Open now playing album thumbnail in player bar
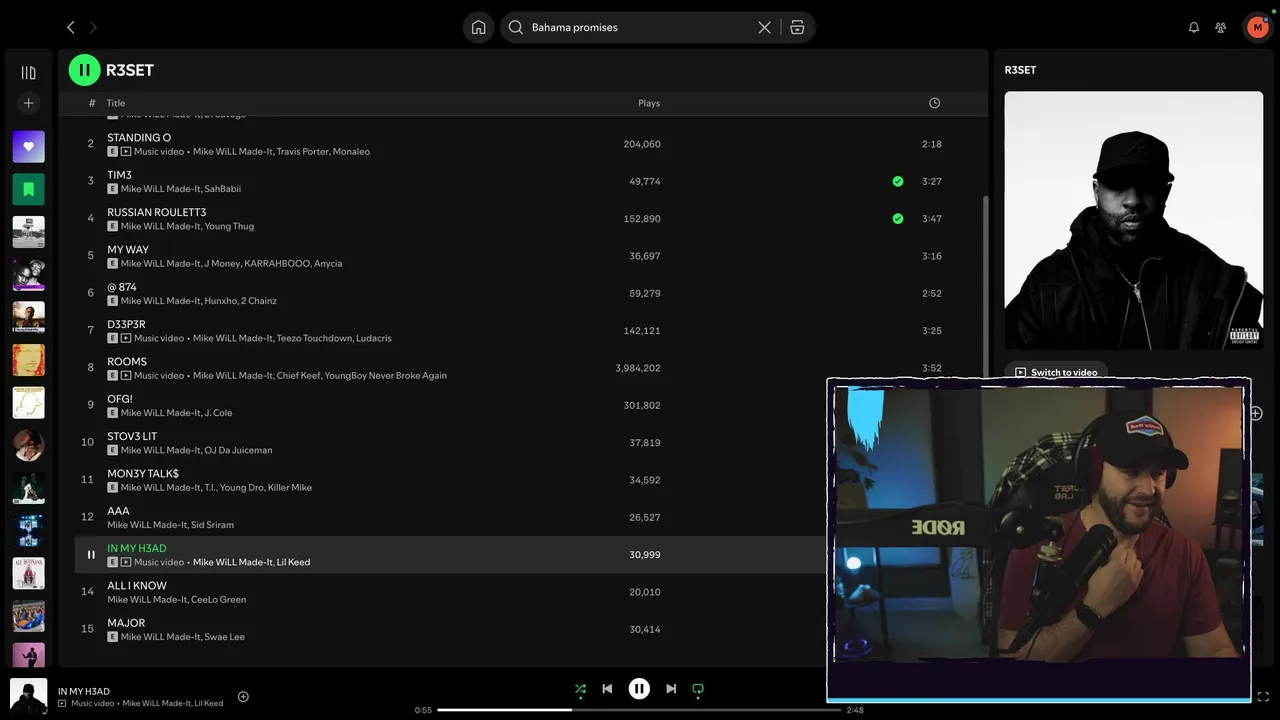This screenshot has width=1280, height=720. (x=28, y=697)
